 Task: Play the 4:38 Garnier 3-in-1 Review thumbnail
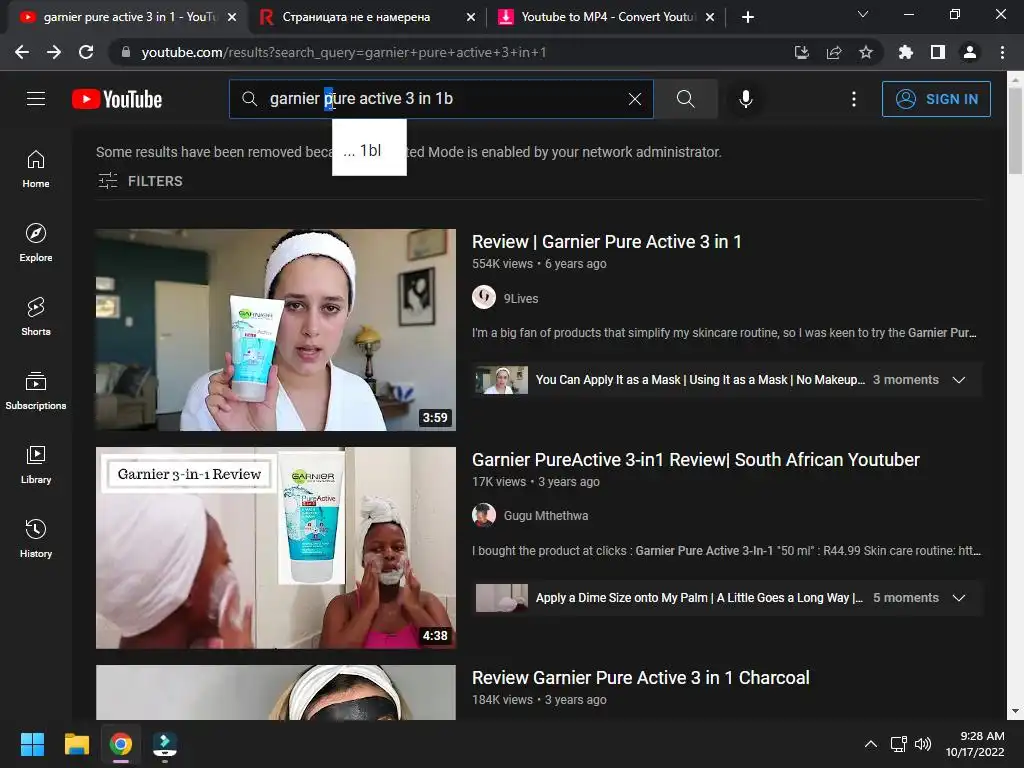(x=276, y=548)
